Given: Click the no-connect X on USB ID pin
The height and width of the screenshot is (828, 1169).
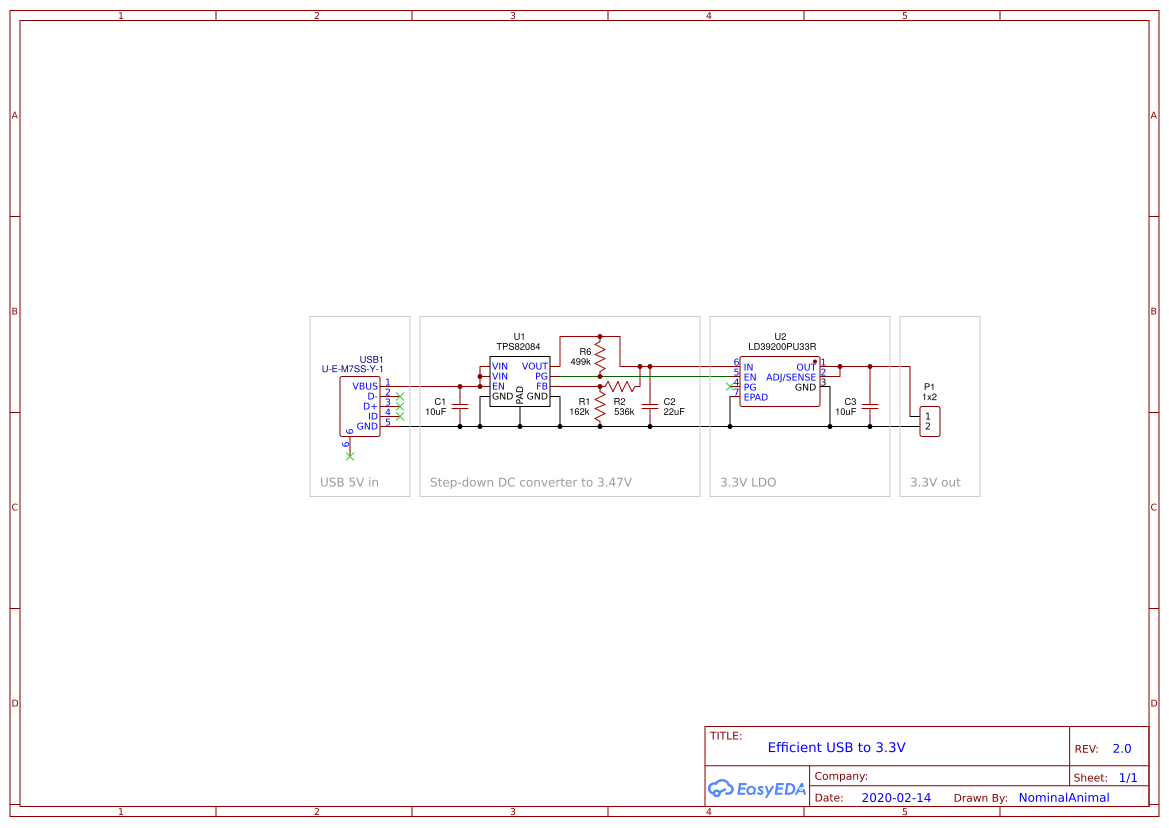Looking at the screenshot, I should (x=400, y=417).
